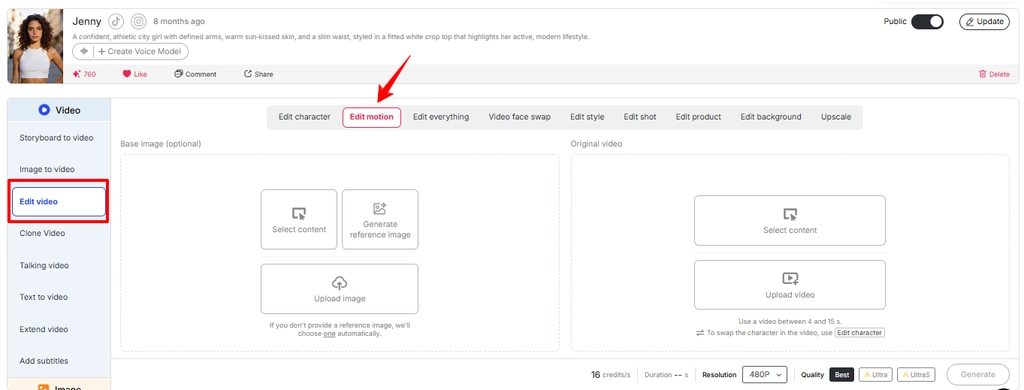Select the Video section header

point(59,110)
